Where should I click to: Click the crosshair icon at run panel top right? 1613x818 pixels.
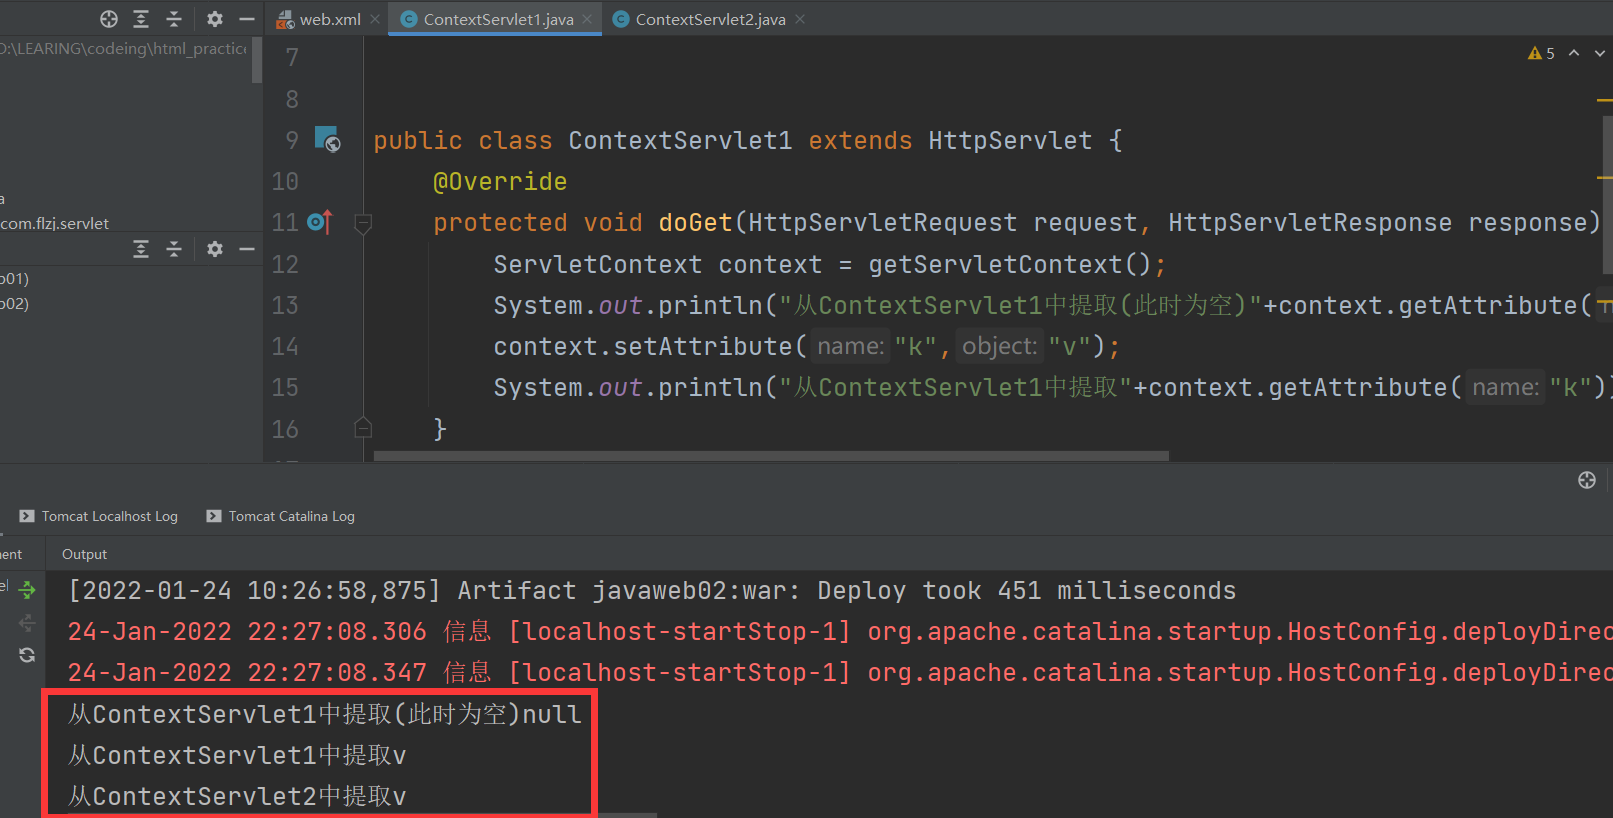pyautogui.click(x=1587, y=480)
